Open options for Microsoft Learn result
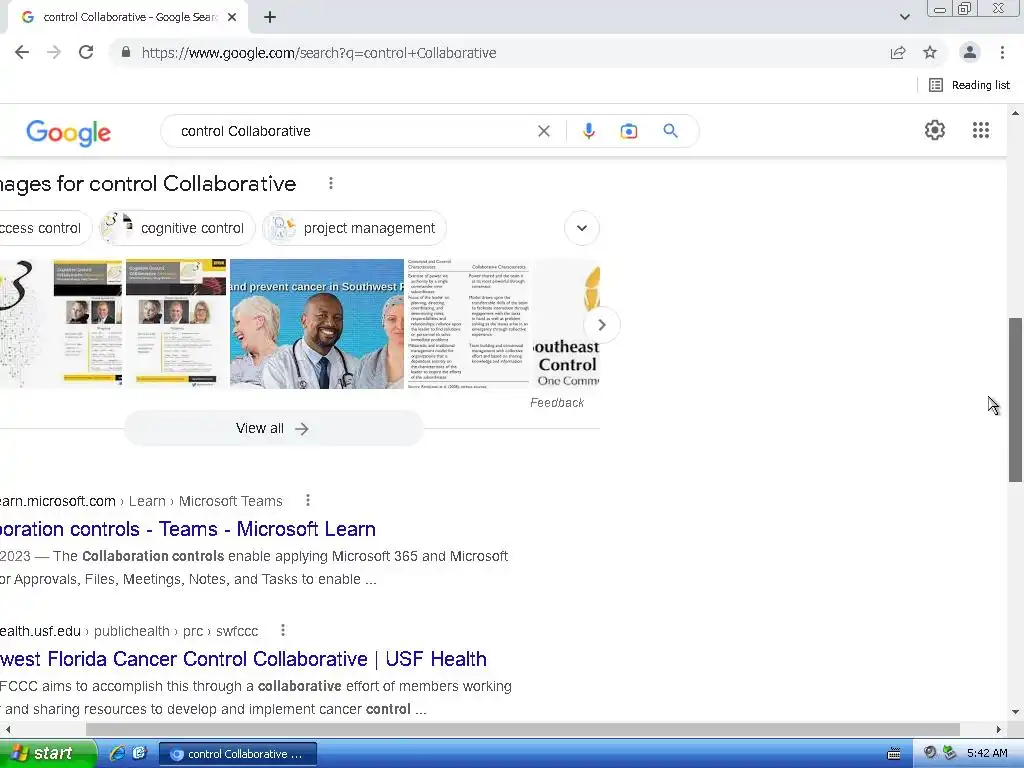This screenshot has height=768, width=1024. [x=308, y=501]
